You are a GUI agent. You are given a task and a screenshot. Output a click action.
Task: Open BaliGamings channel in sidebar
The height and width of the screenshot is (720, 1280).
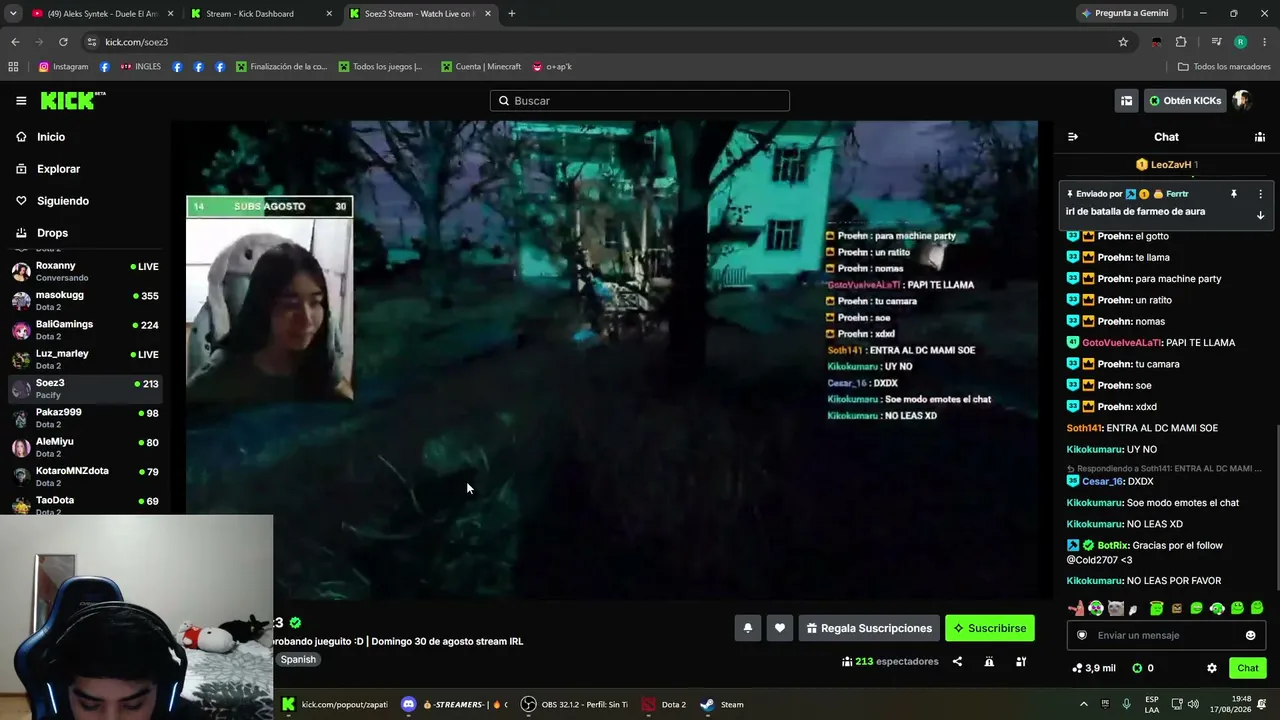(x=85, y=329)
